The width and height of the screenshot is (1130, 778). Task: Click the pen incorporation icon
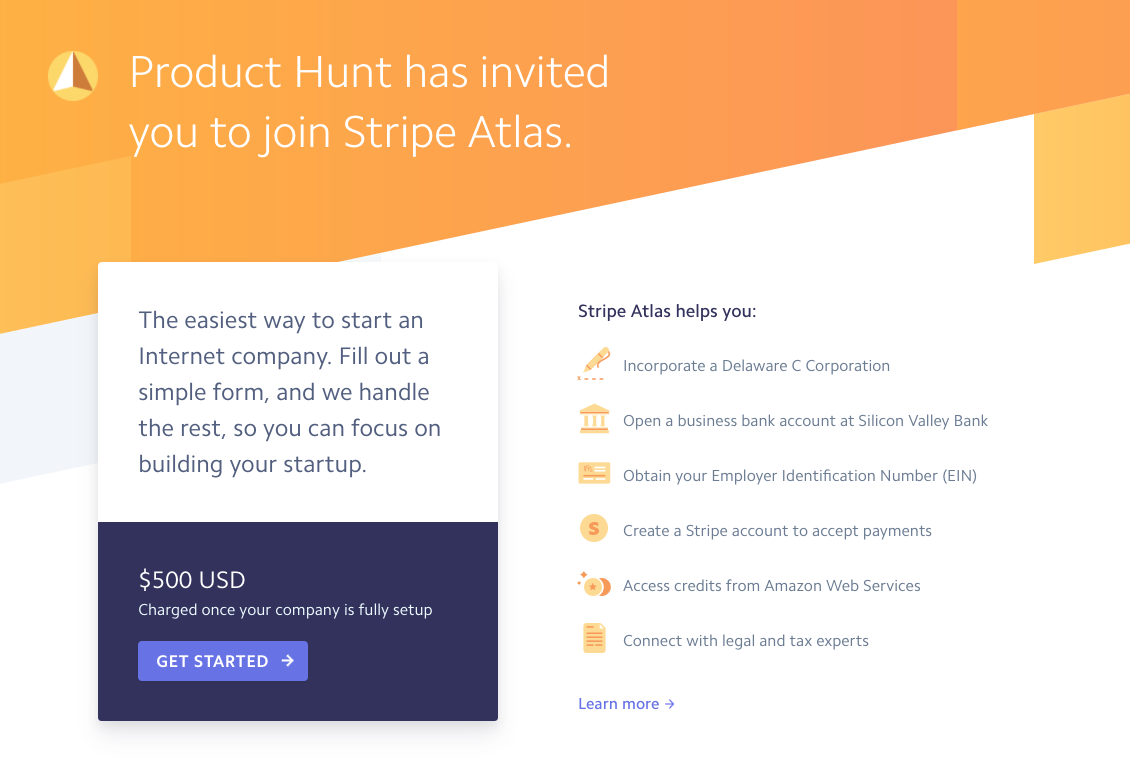tap(594, 364)
